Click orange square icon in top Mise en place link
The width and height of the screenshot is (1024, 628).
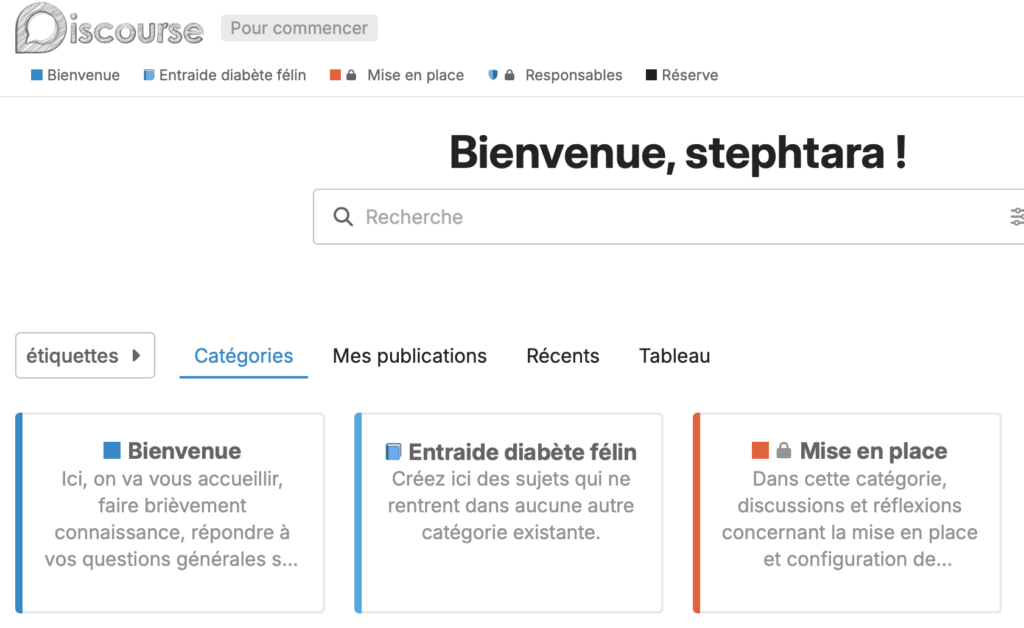click(335, 75)
